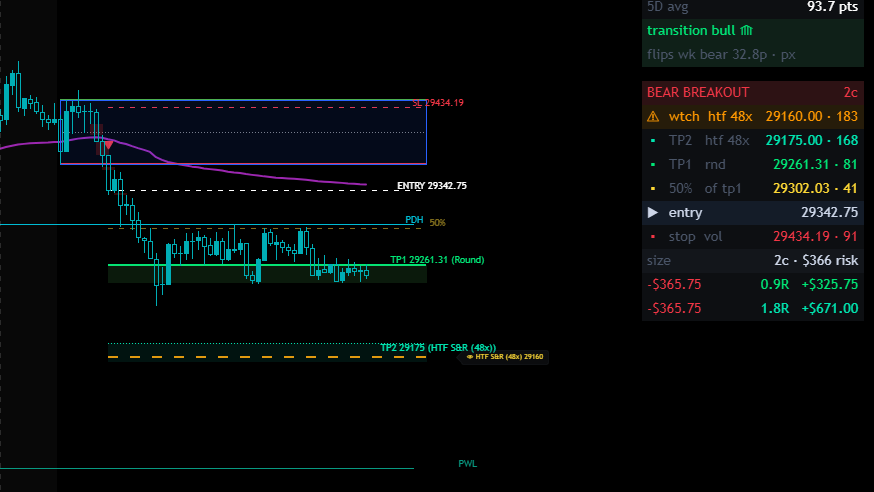Image resolution: width=874 pixels, height=492 pixels.
Task: Click the warning triangle icon beside wtch
Action: [653, 117]
